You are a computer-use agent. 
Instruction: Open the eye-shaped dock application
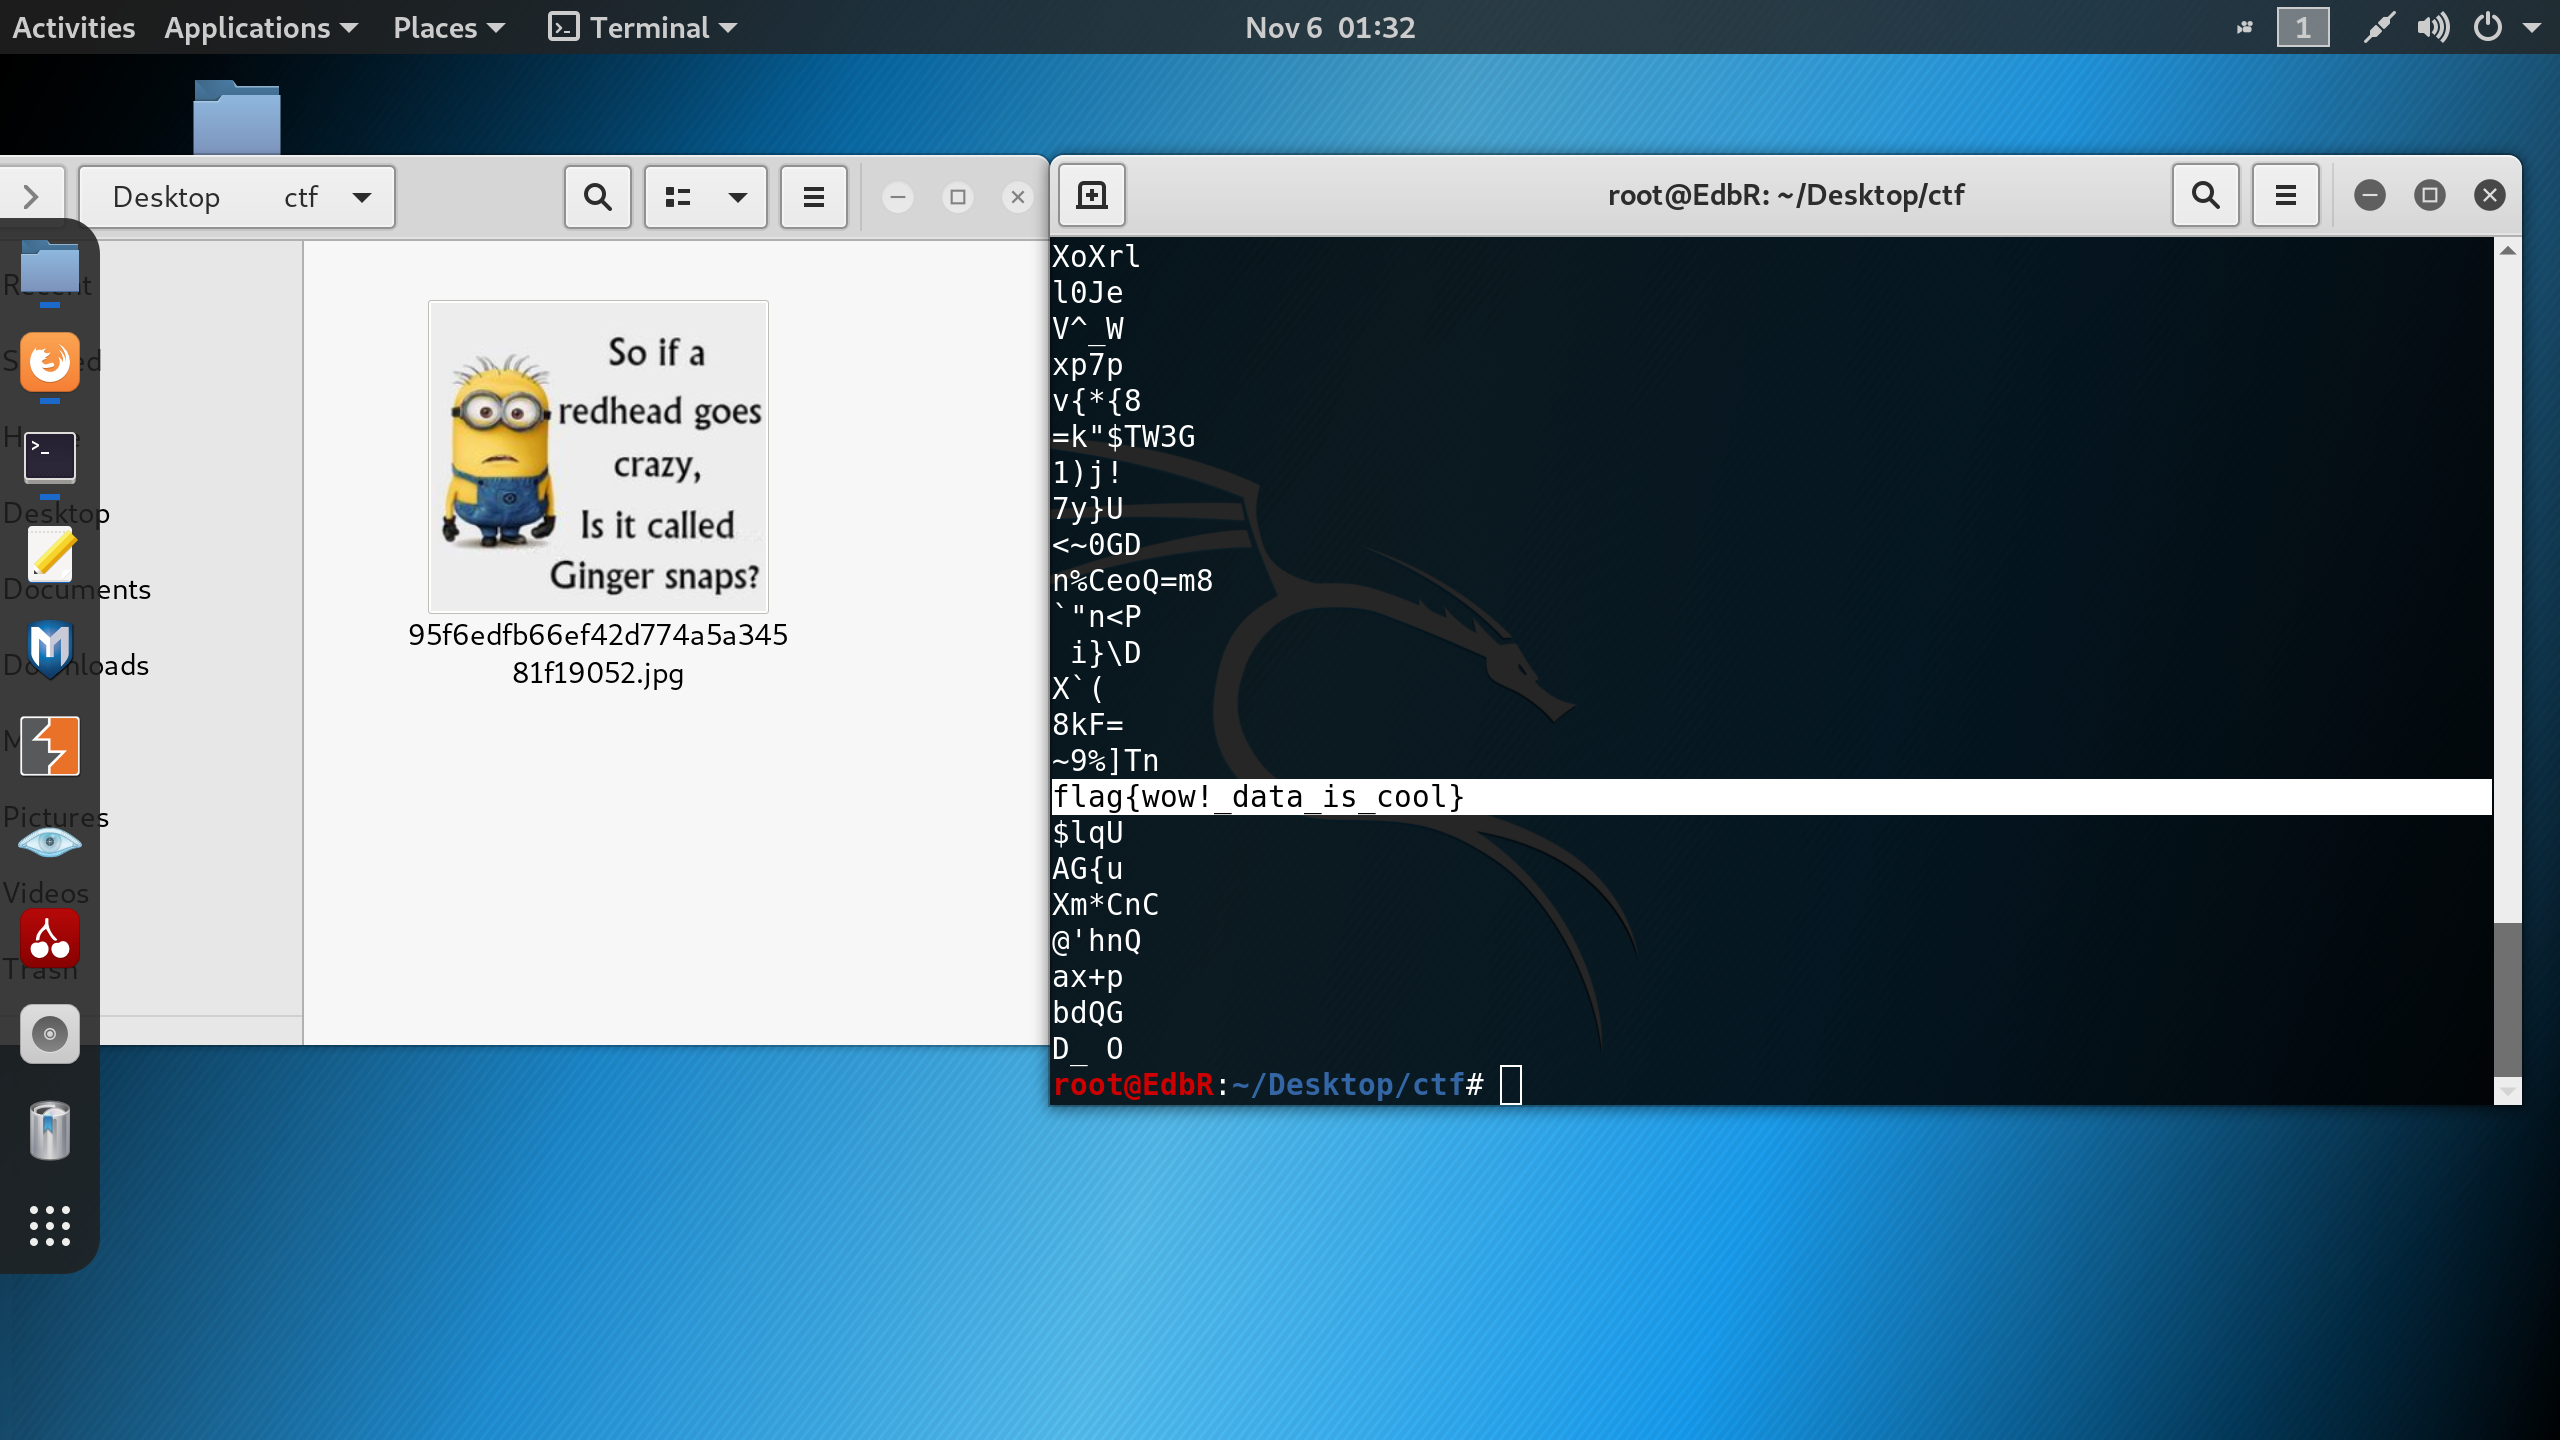point(50,842)
